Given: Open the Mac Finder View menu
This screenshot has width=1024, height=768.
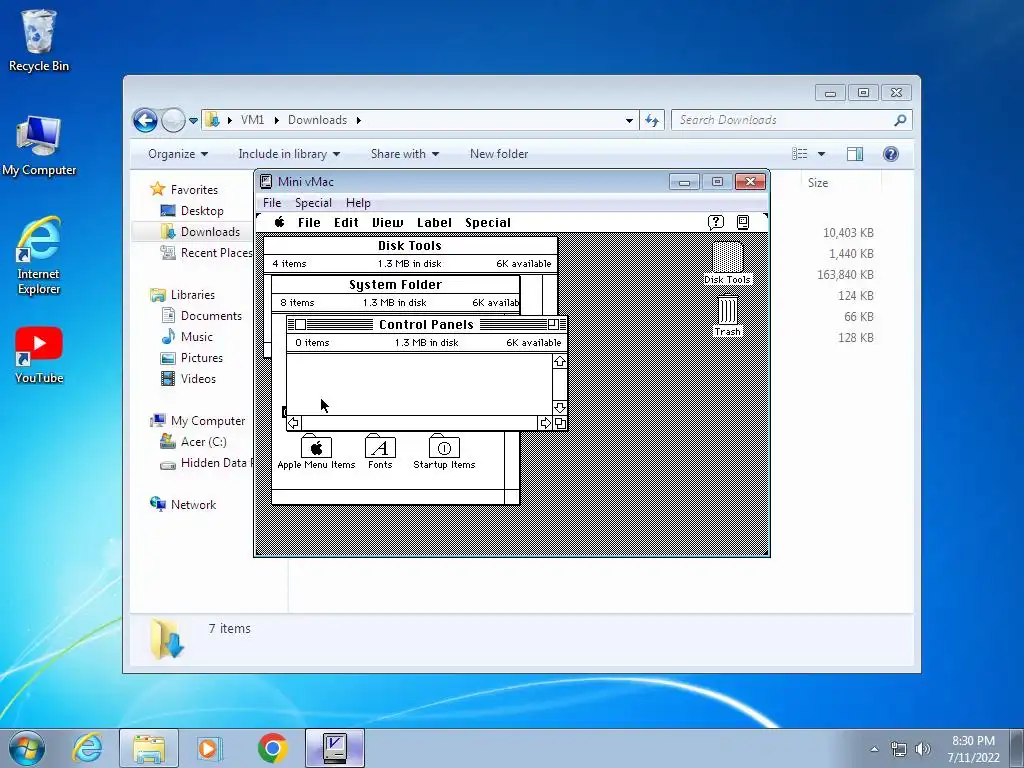Looking at the screenshot, I should [387, 222].
